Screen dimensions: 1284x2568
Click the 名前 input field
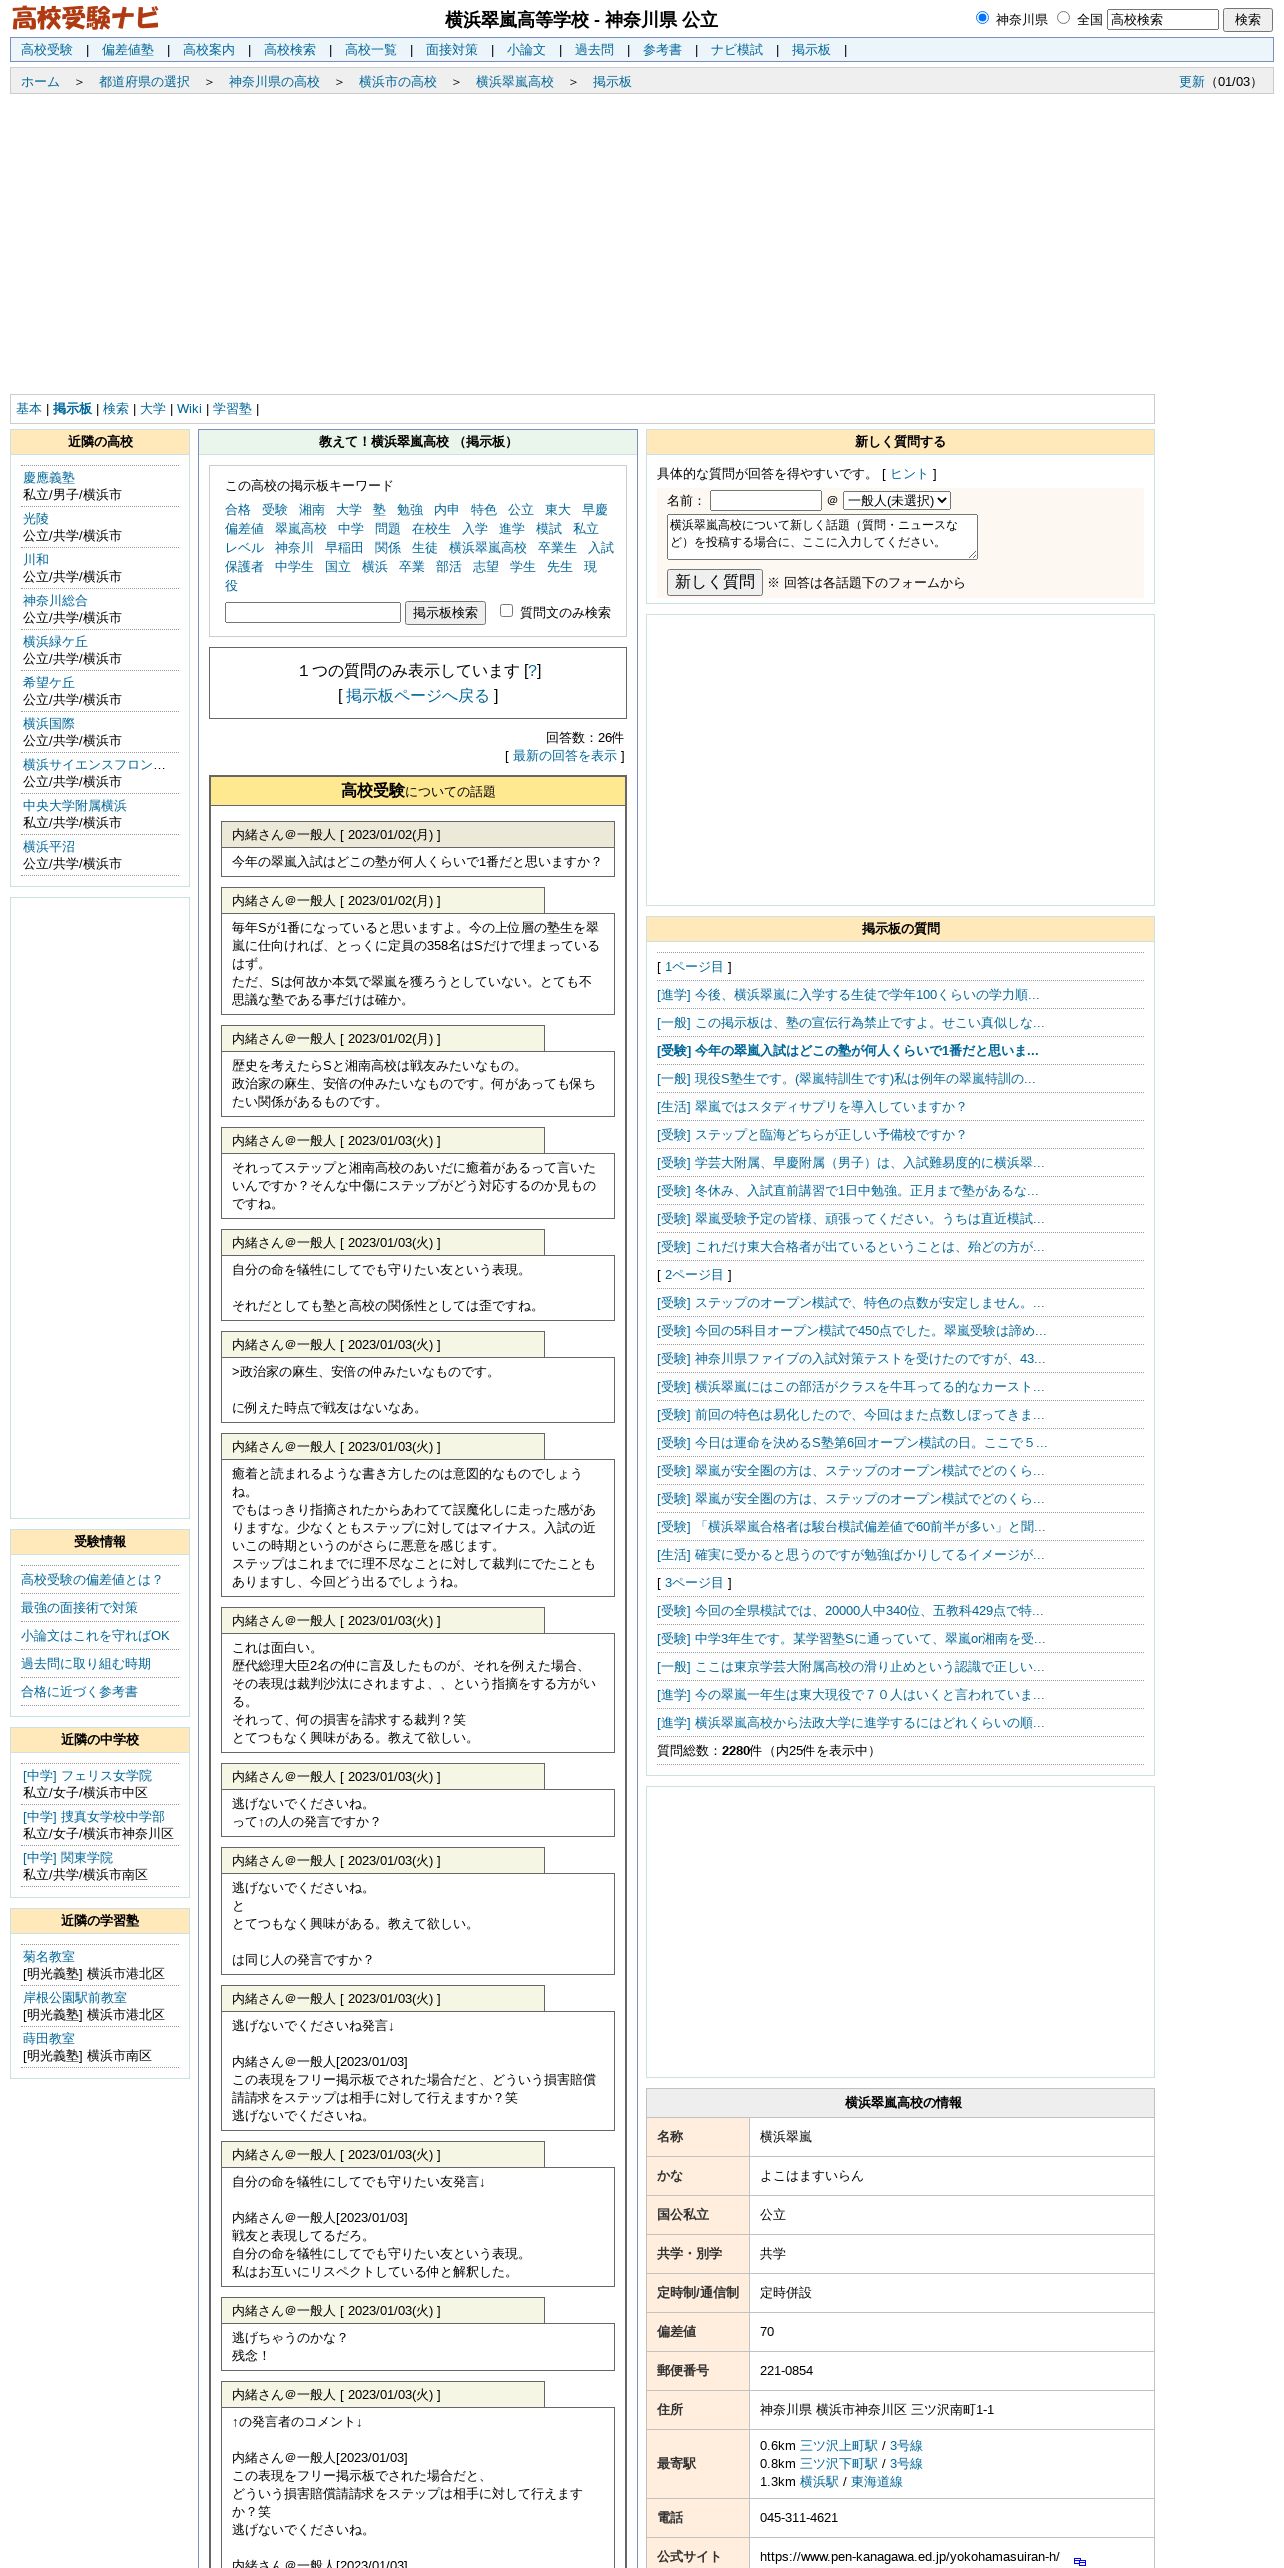coord(766,500)
